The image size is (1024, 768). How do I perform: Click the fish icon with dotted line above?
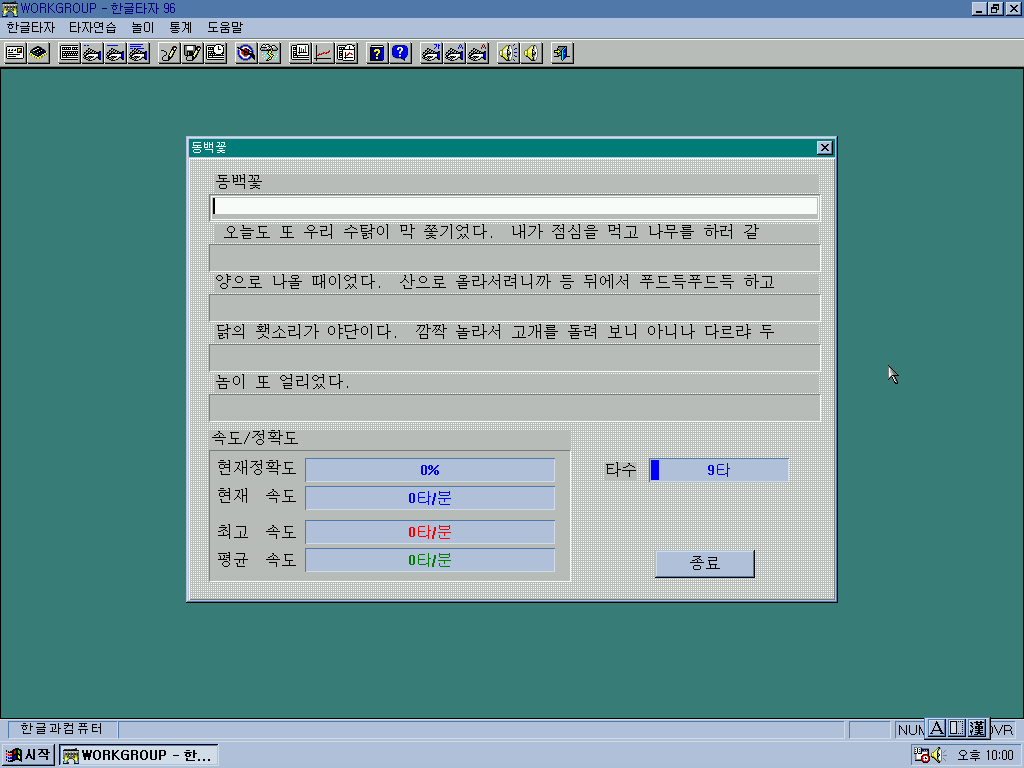[92, 53]
